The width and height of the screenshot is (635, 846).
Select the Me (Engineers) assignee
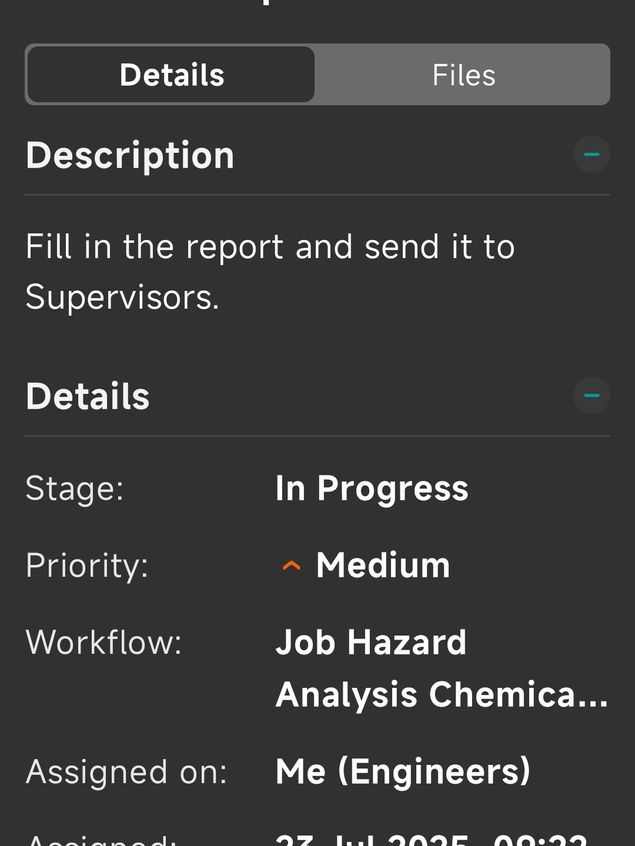pyautogui.click(x=403, y=772)
